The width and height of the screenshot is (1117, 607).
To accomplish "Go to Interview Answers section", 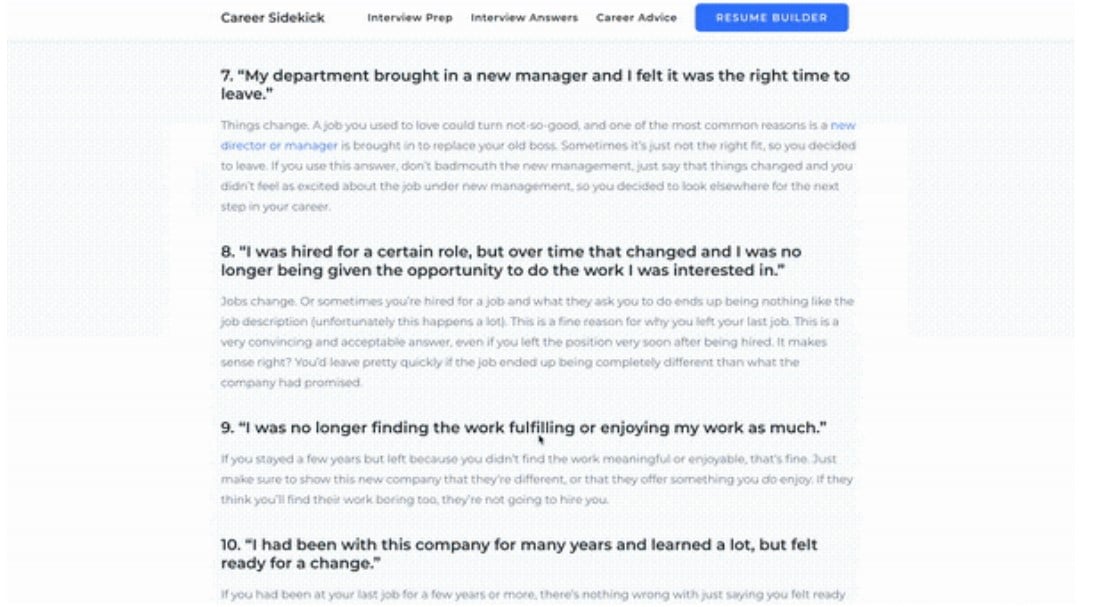I will coord(524,18).
